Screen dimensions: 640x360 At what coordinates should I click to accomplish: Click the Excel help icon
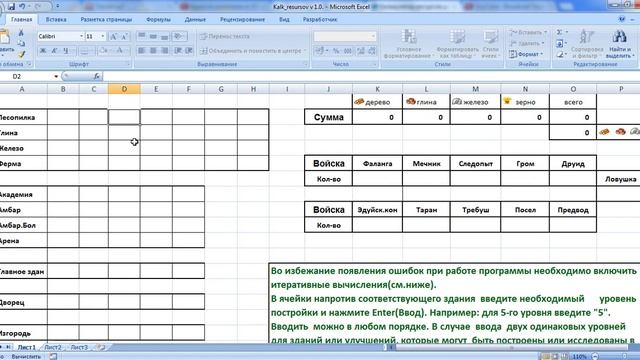point(622,19)
